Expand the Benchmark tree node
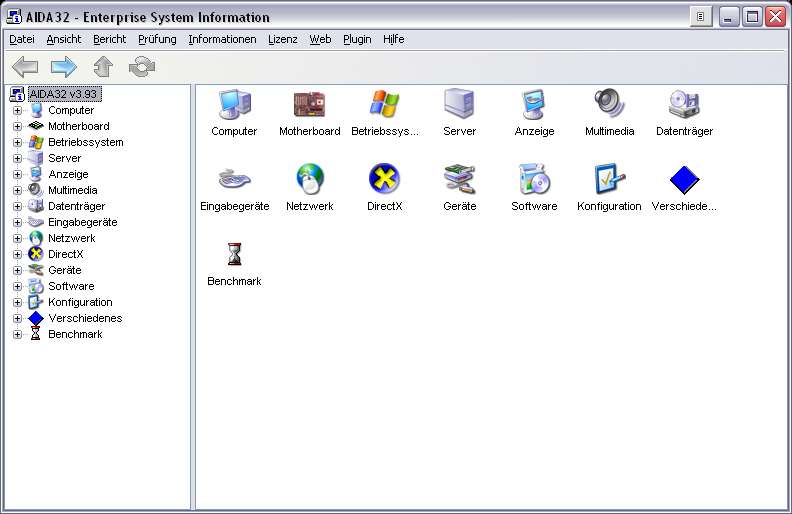This screenshot has width=792, height=514. pyautogui.click(x=17, y=335)
